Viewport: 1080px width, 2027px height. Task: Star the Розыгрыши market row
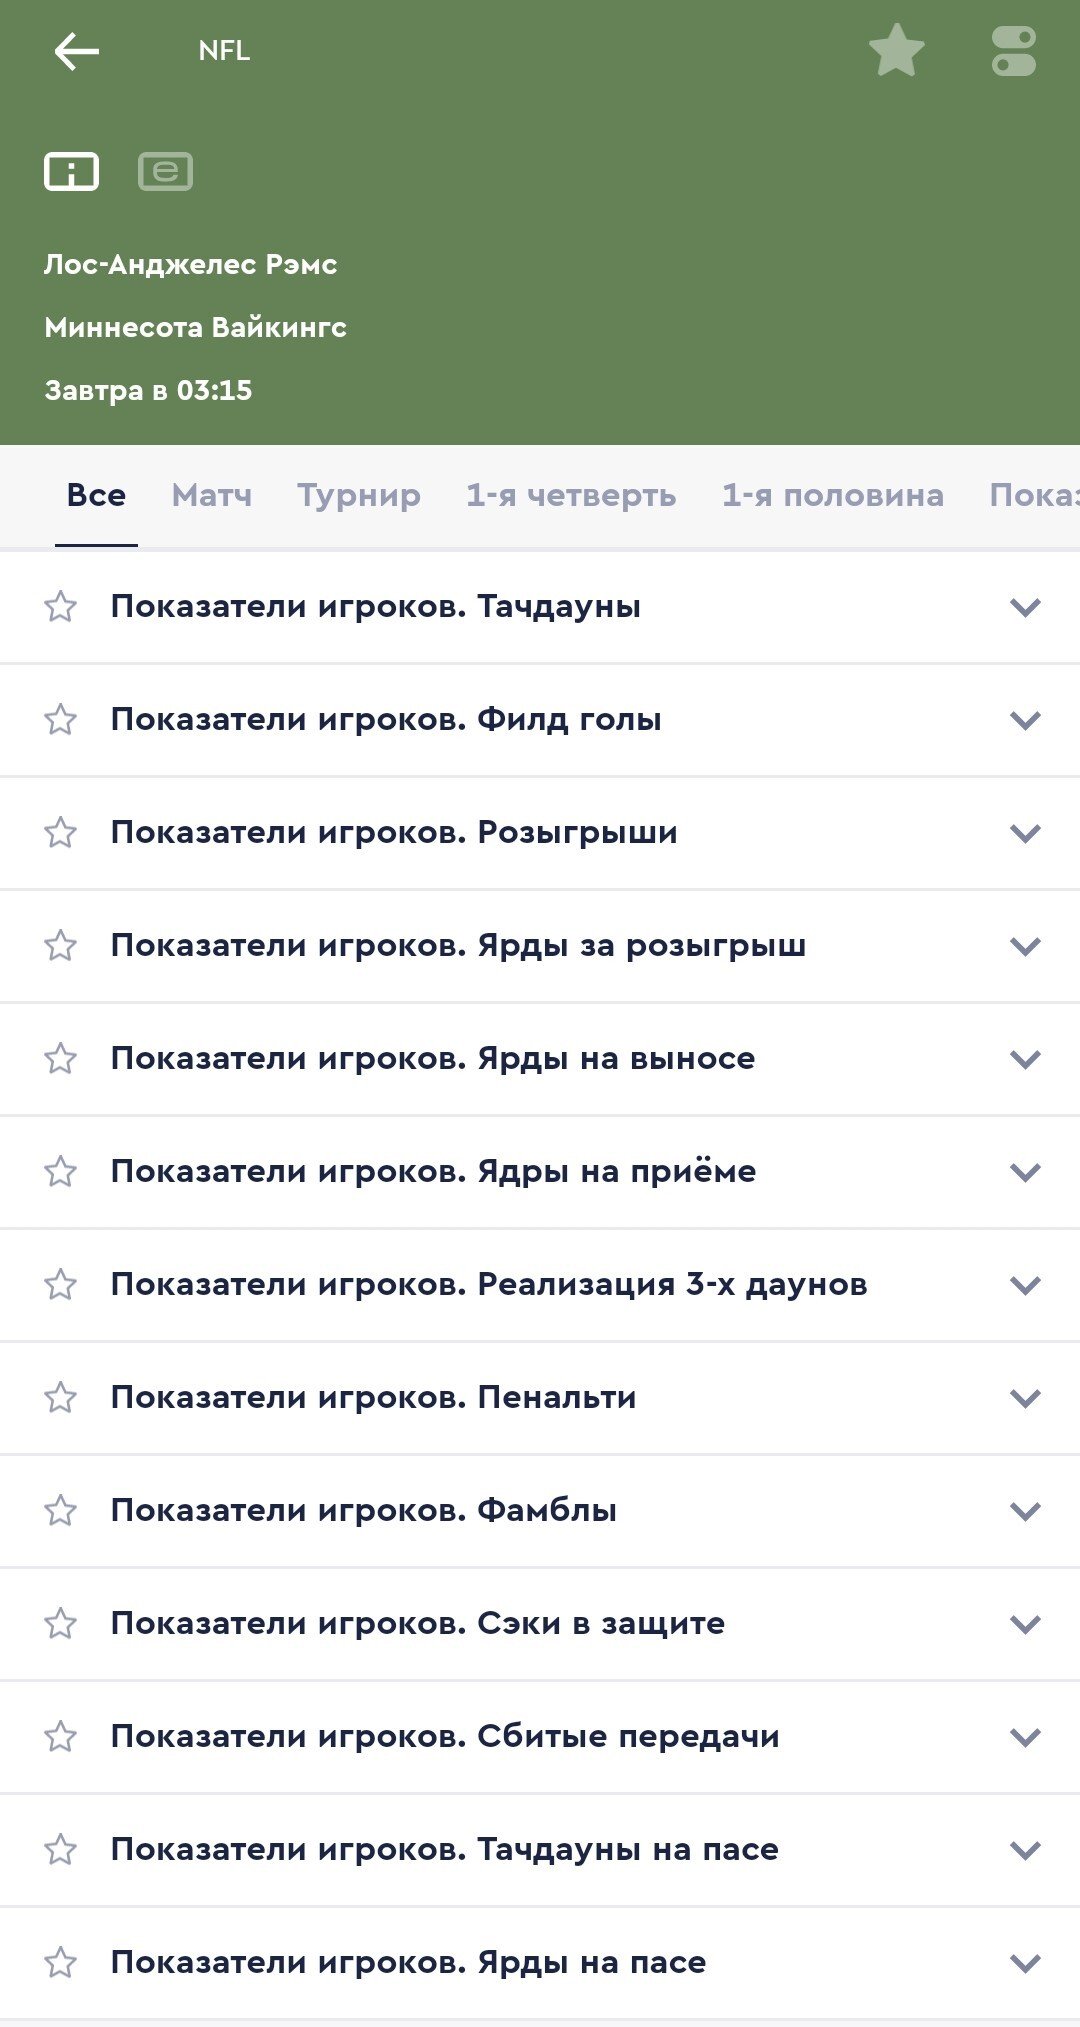(x=61, y=833)
